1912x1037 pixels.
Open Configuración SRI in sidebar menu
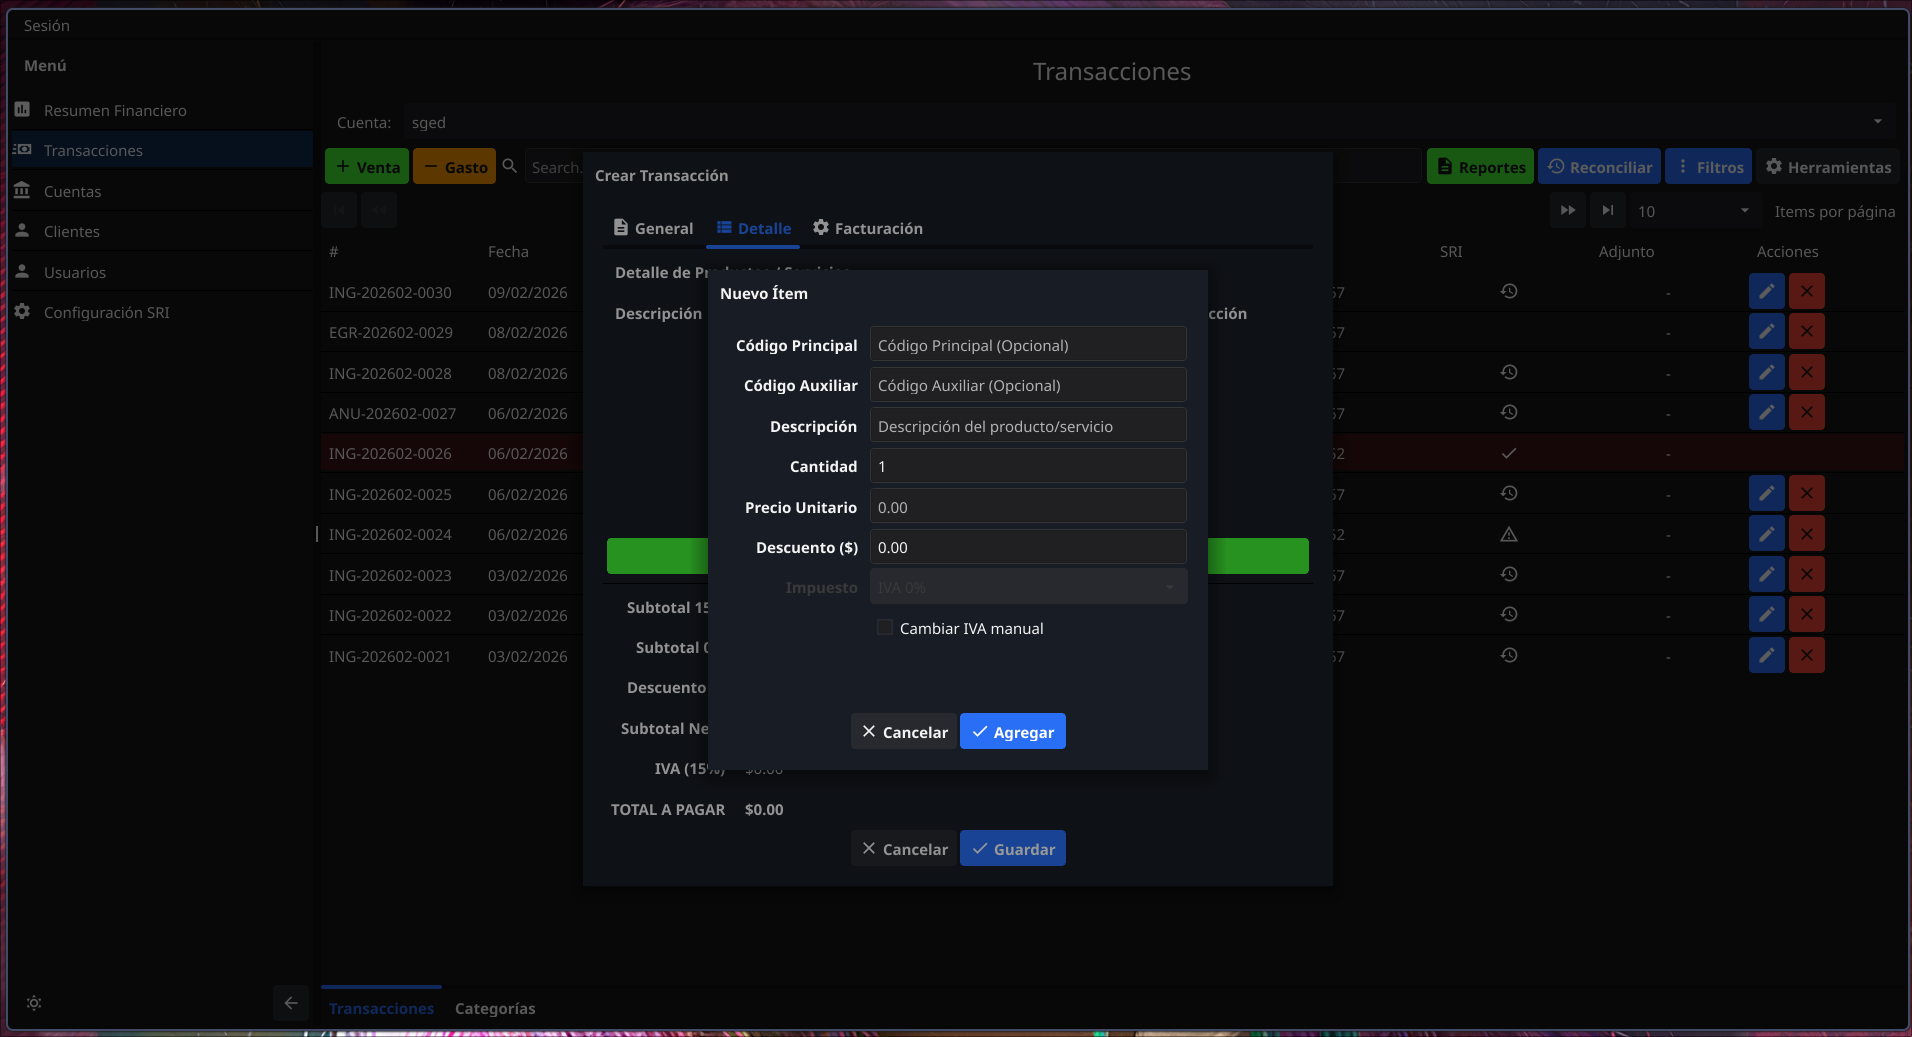[106, 312]
